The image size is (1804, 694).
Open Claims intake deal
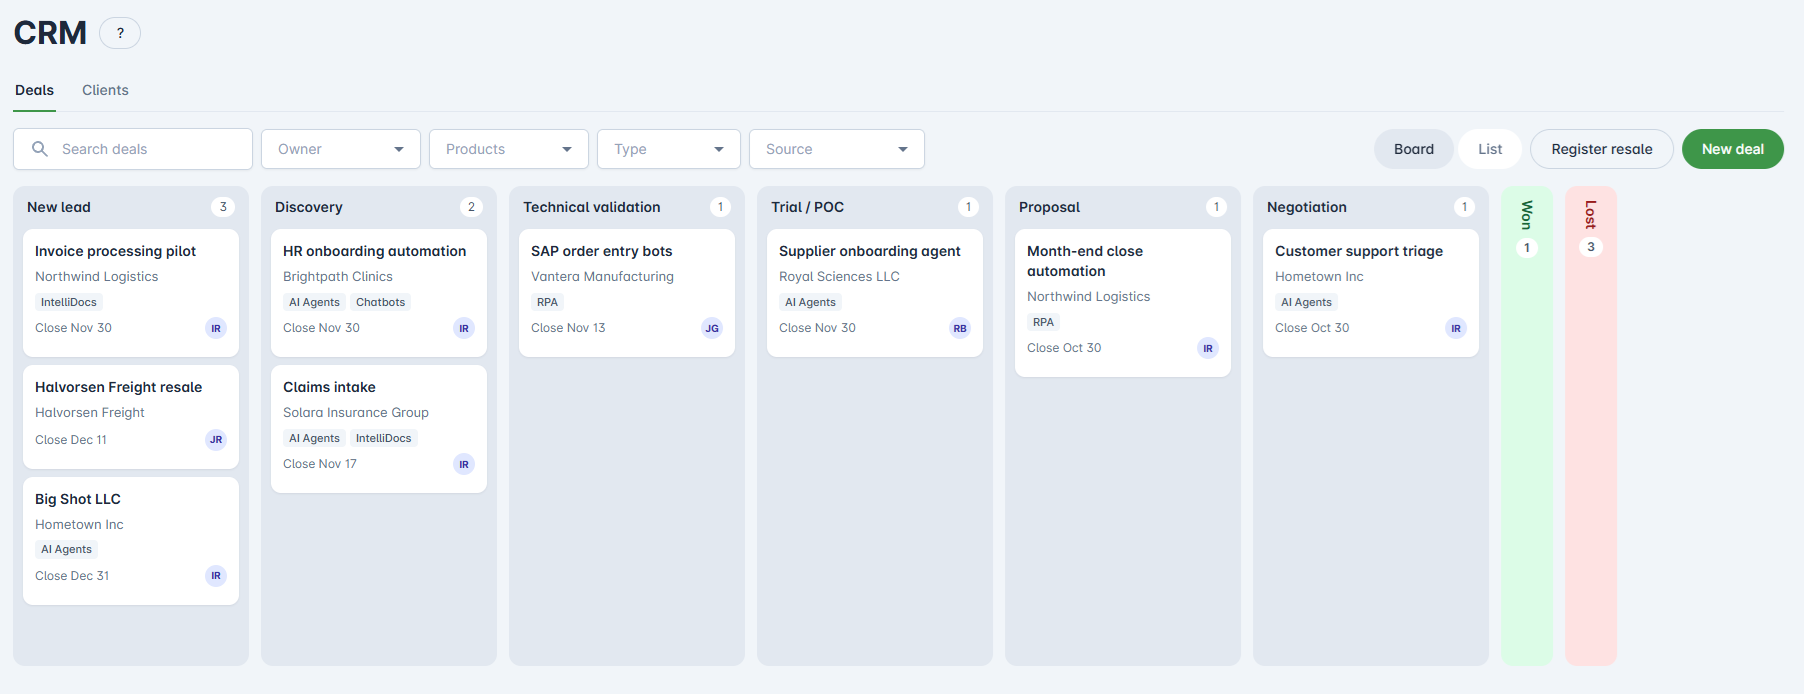click(379, 429)
